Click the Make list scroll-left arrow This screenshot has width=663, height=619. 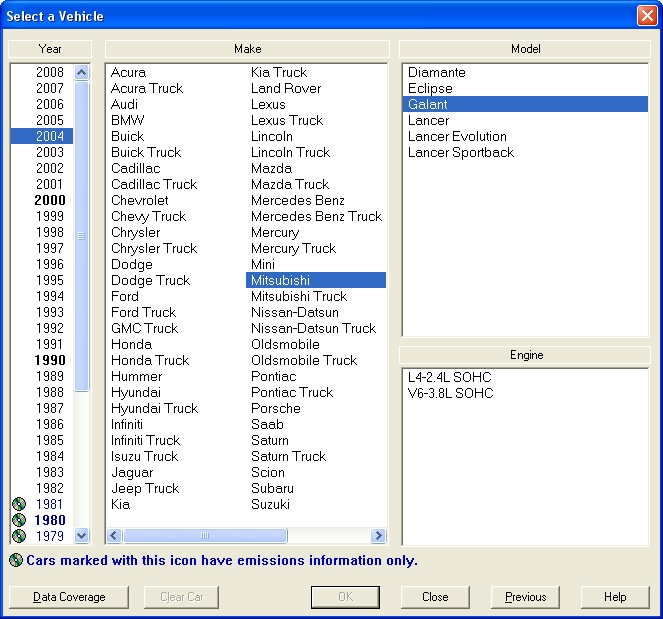coord(114,536)
